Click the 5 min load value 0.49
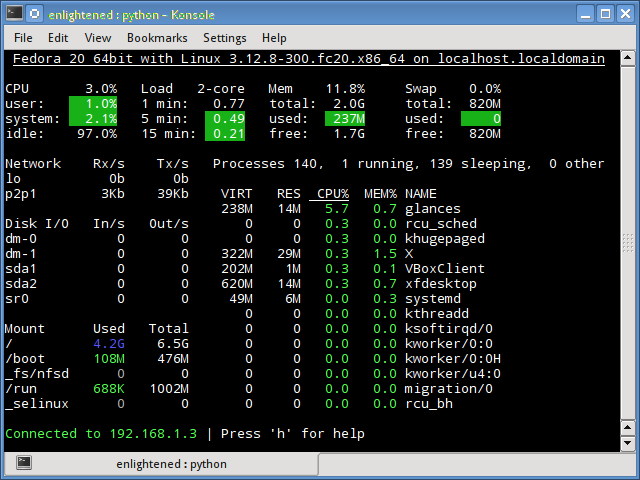This screenshot has width=640, height=480. pos(225,119)
